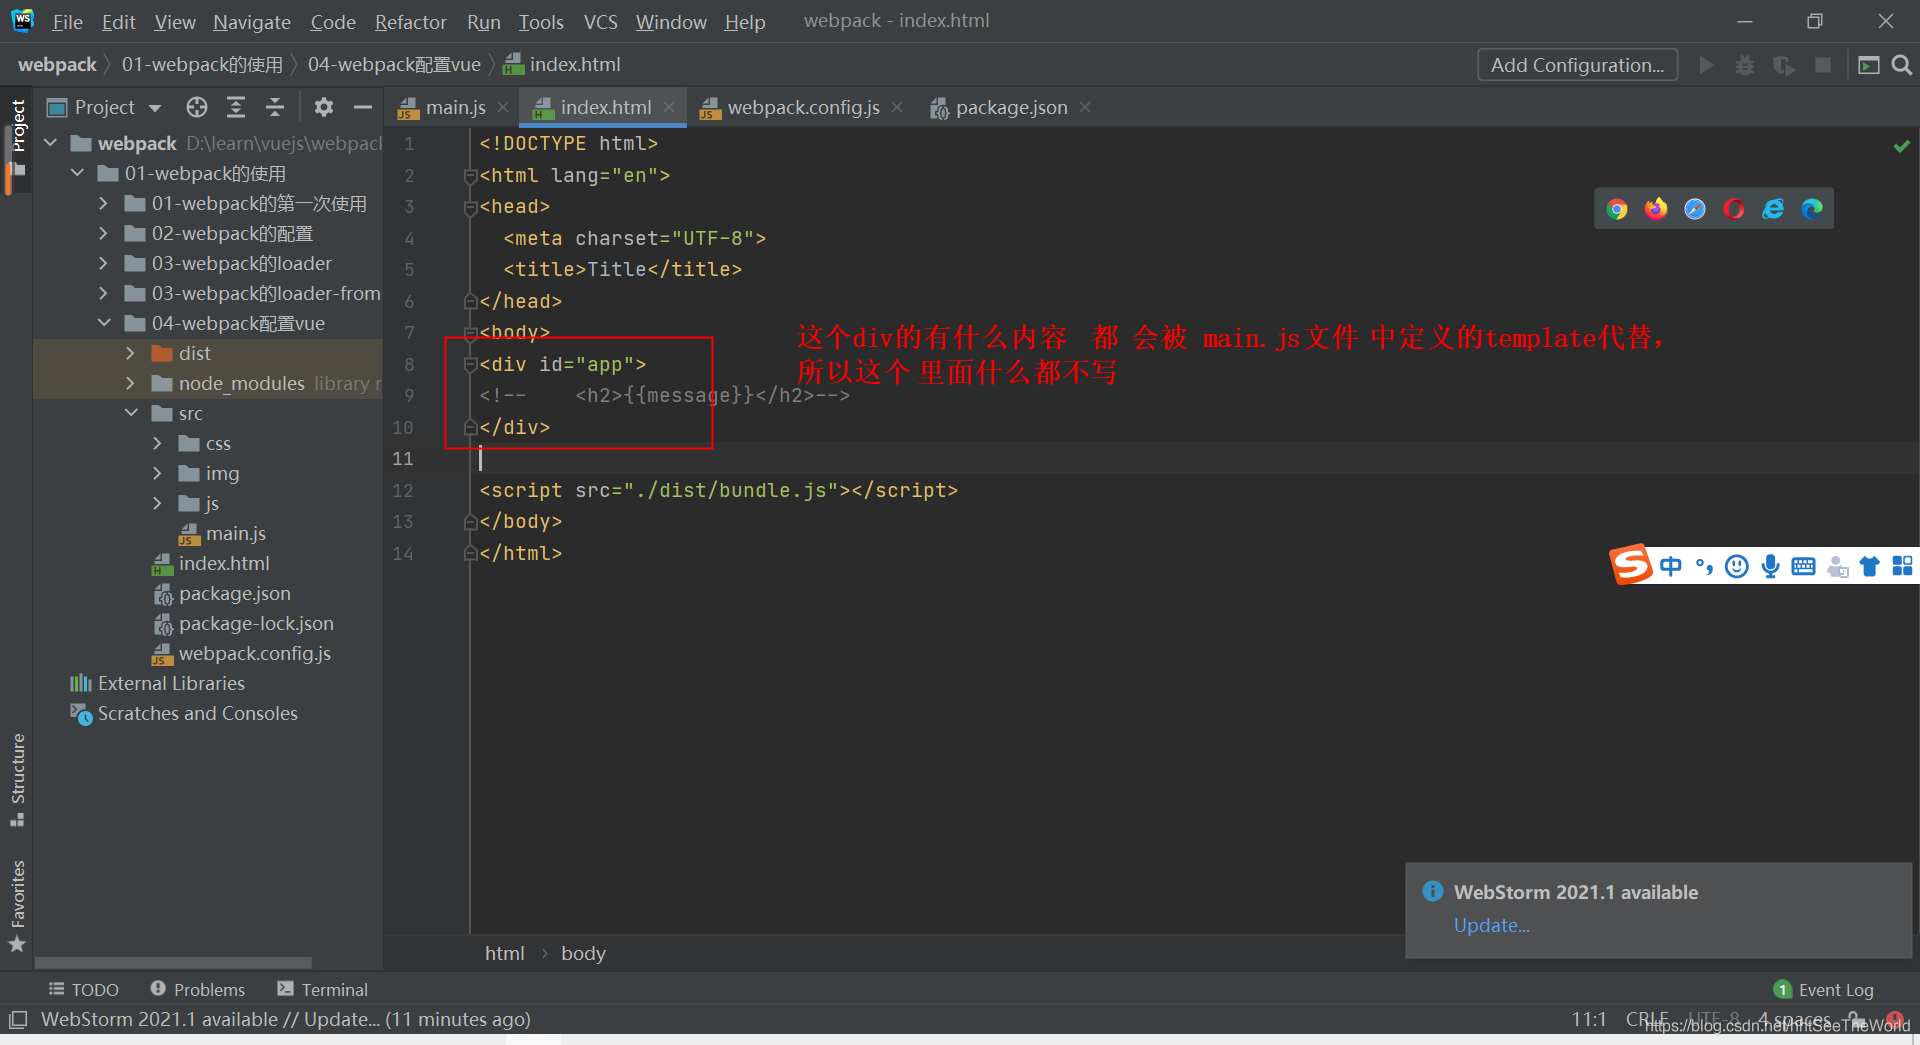Open the Structure side panel
1920x1045 pixels.
pyautogui.click(x=17, y=780)
